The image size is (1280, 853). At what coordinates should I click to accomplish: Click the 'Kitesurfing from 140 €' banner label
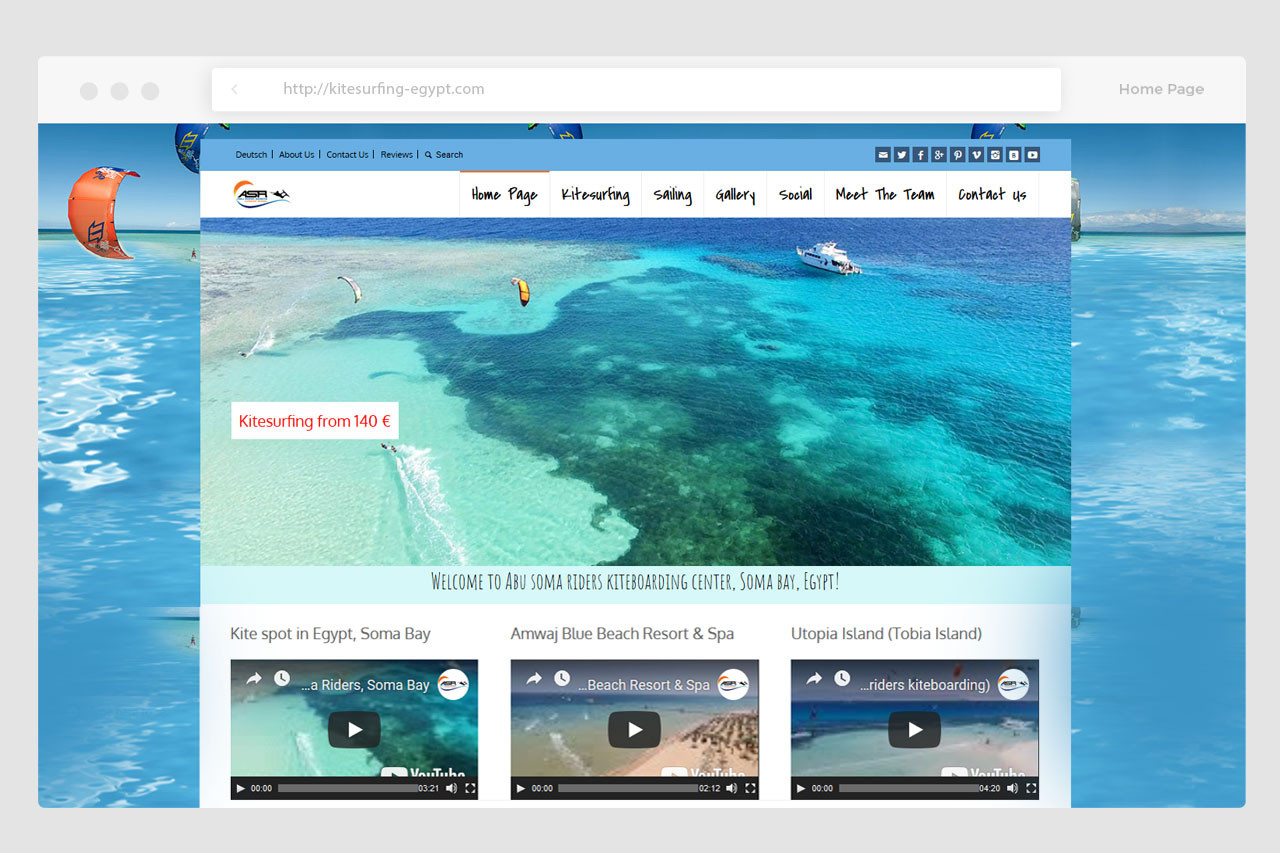(x=315, y=421)
